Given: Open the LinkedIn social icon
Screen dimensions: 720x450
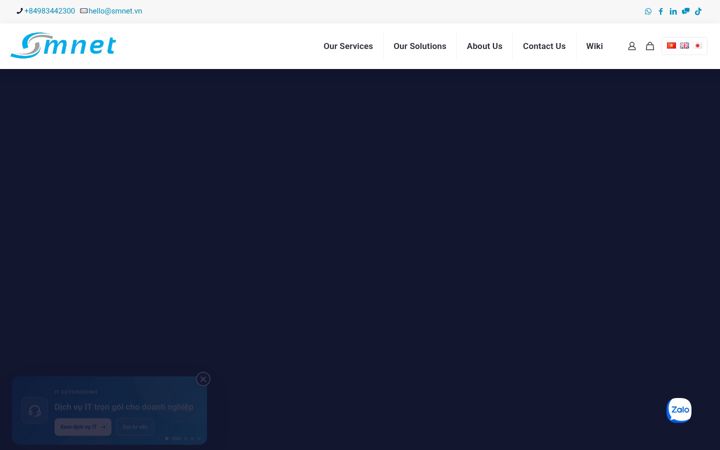Looking at the screenshot, I should pyautogui.click(x=673, y=11).
